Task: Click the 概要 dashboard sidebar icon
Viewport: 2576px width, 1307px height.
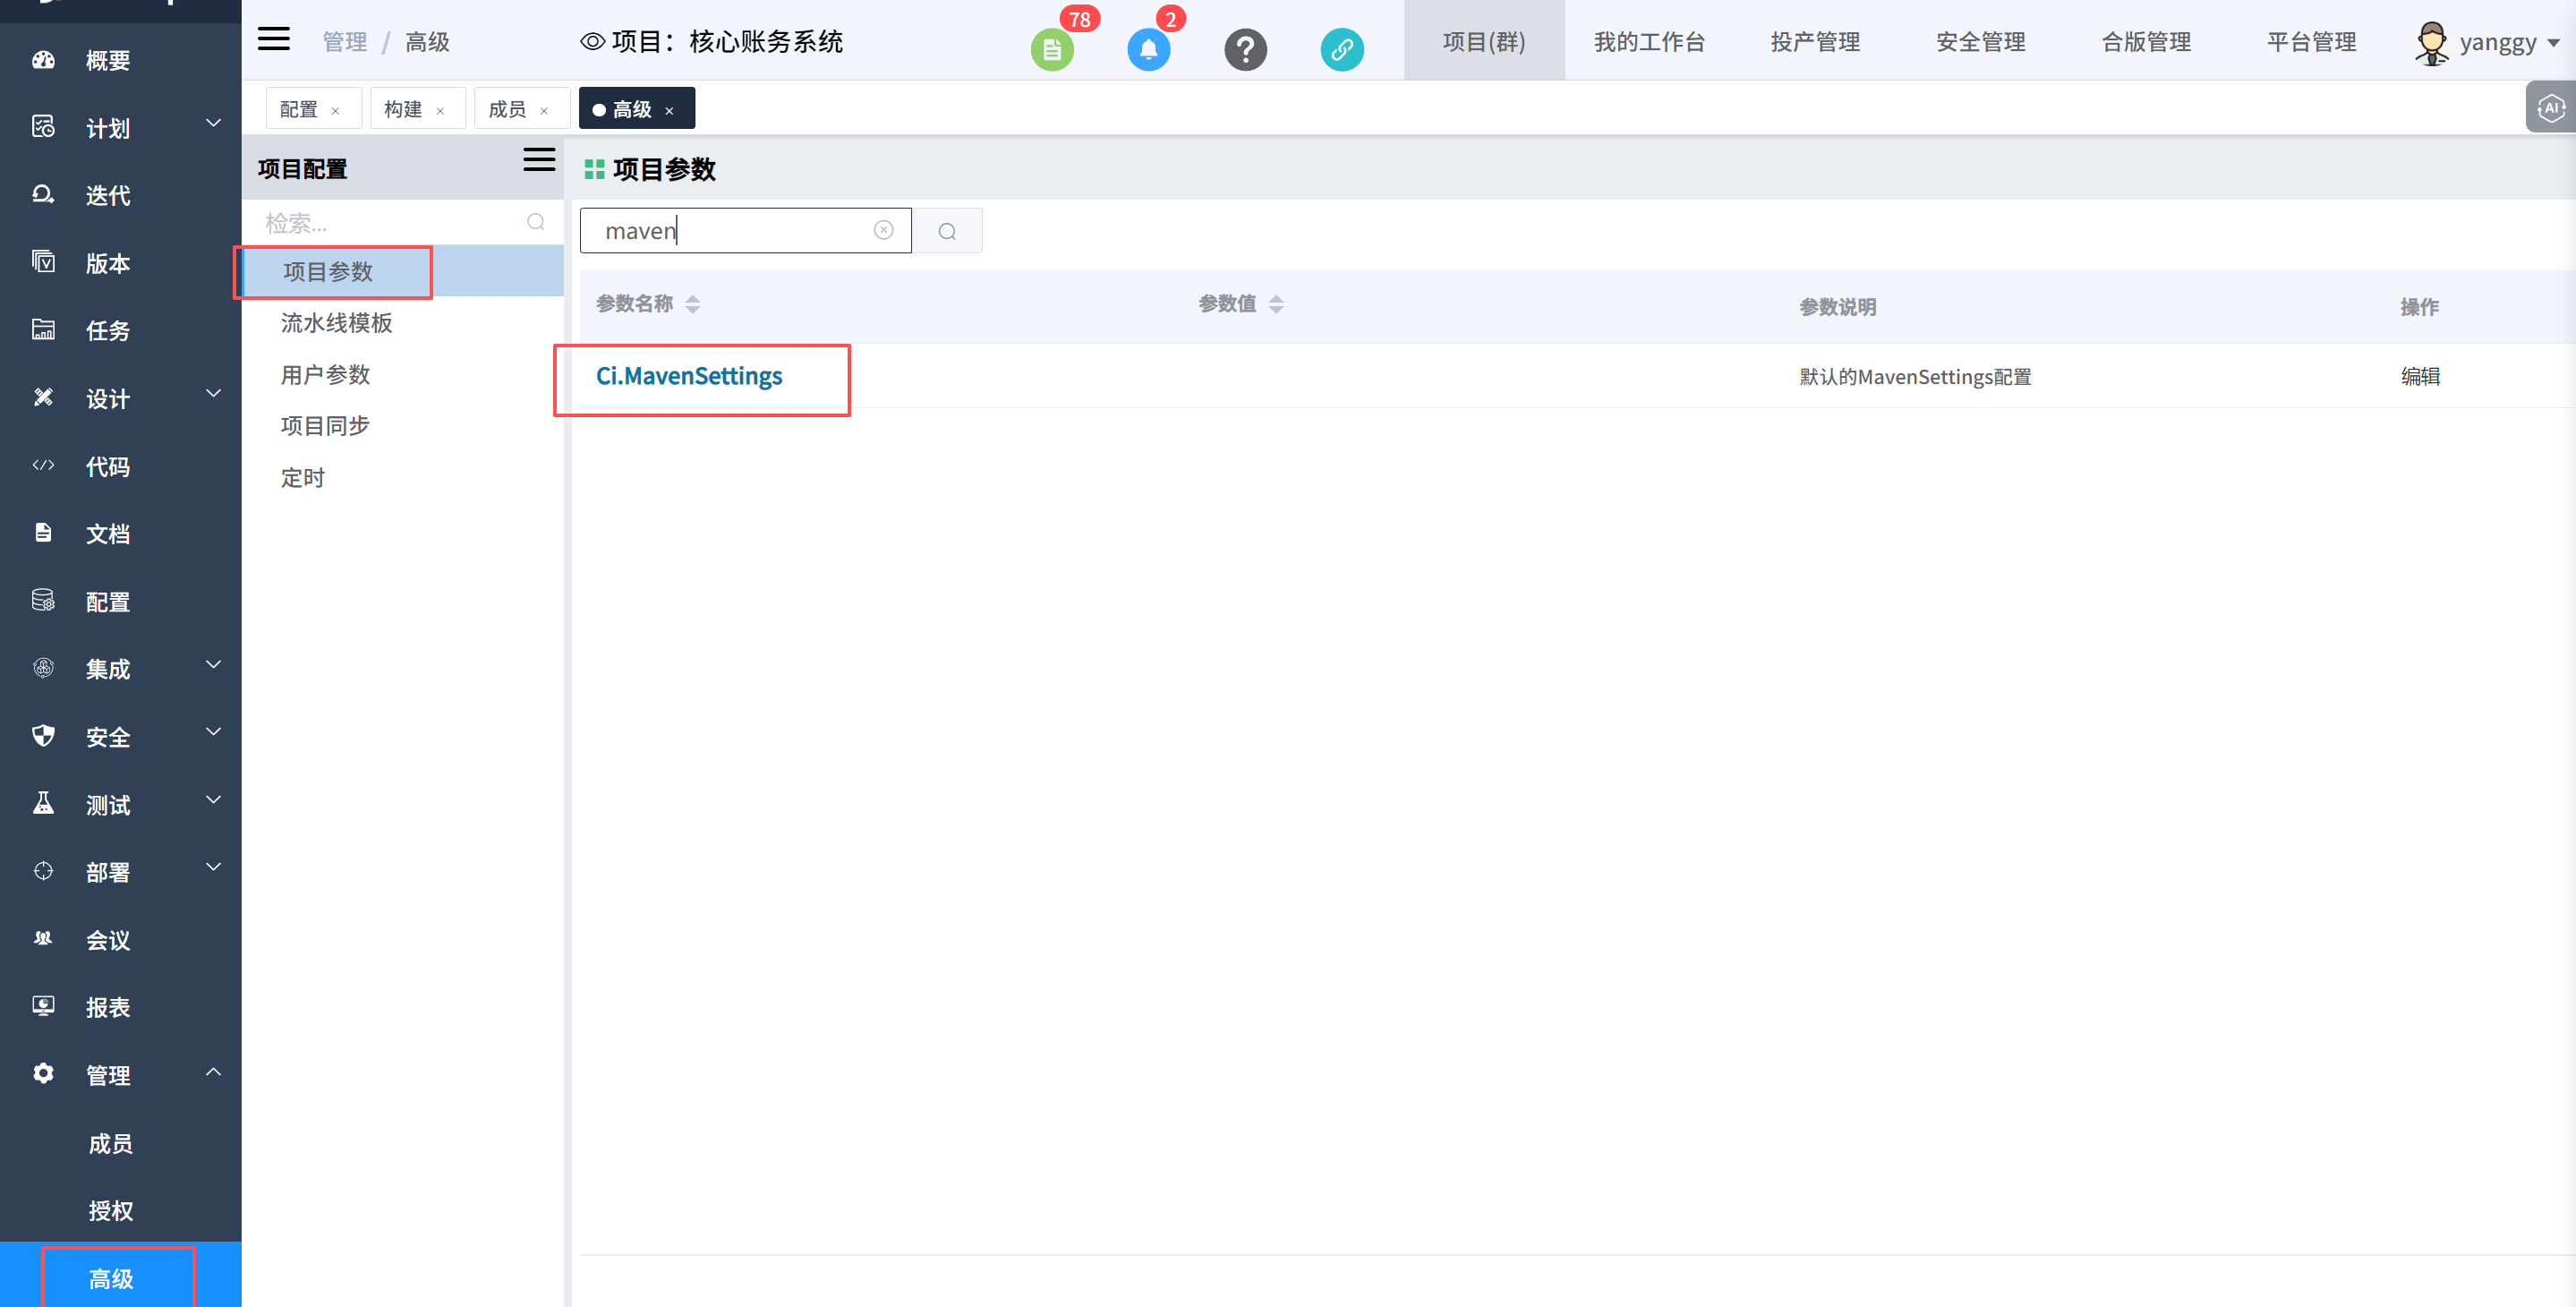Action: click(x=43, y=60)
